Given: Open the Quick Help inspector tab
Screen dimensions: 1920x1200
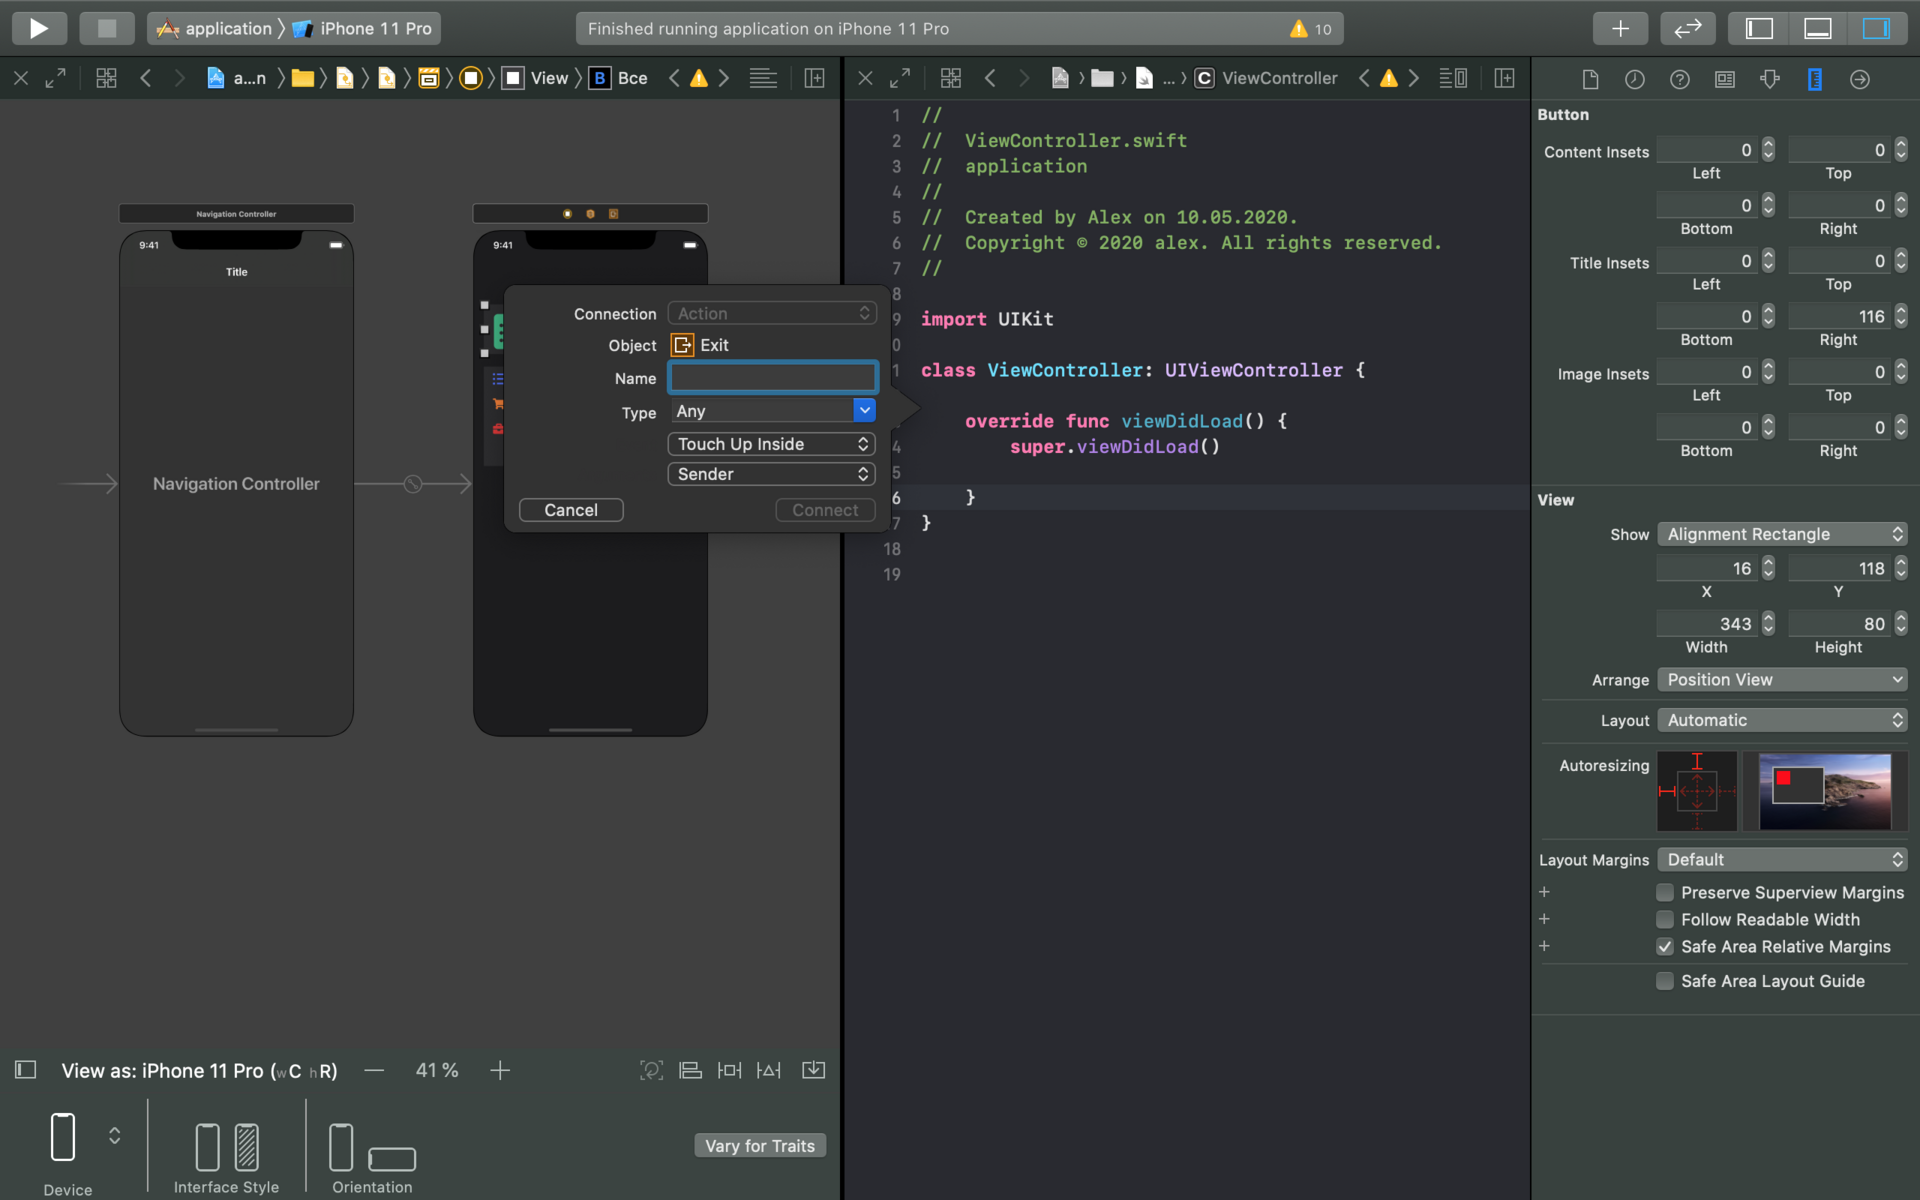Looking at the screenshot, I should pyautogui.click(x=1680, y=79).
